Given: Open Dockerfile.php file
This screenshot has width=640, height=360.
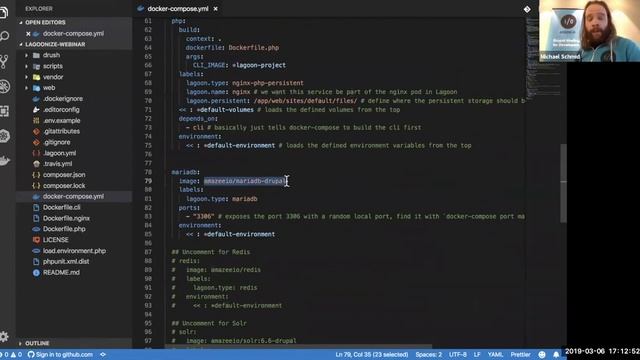Looking at the screenshot, I should pos(64,229).
